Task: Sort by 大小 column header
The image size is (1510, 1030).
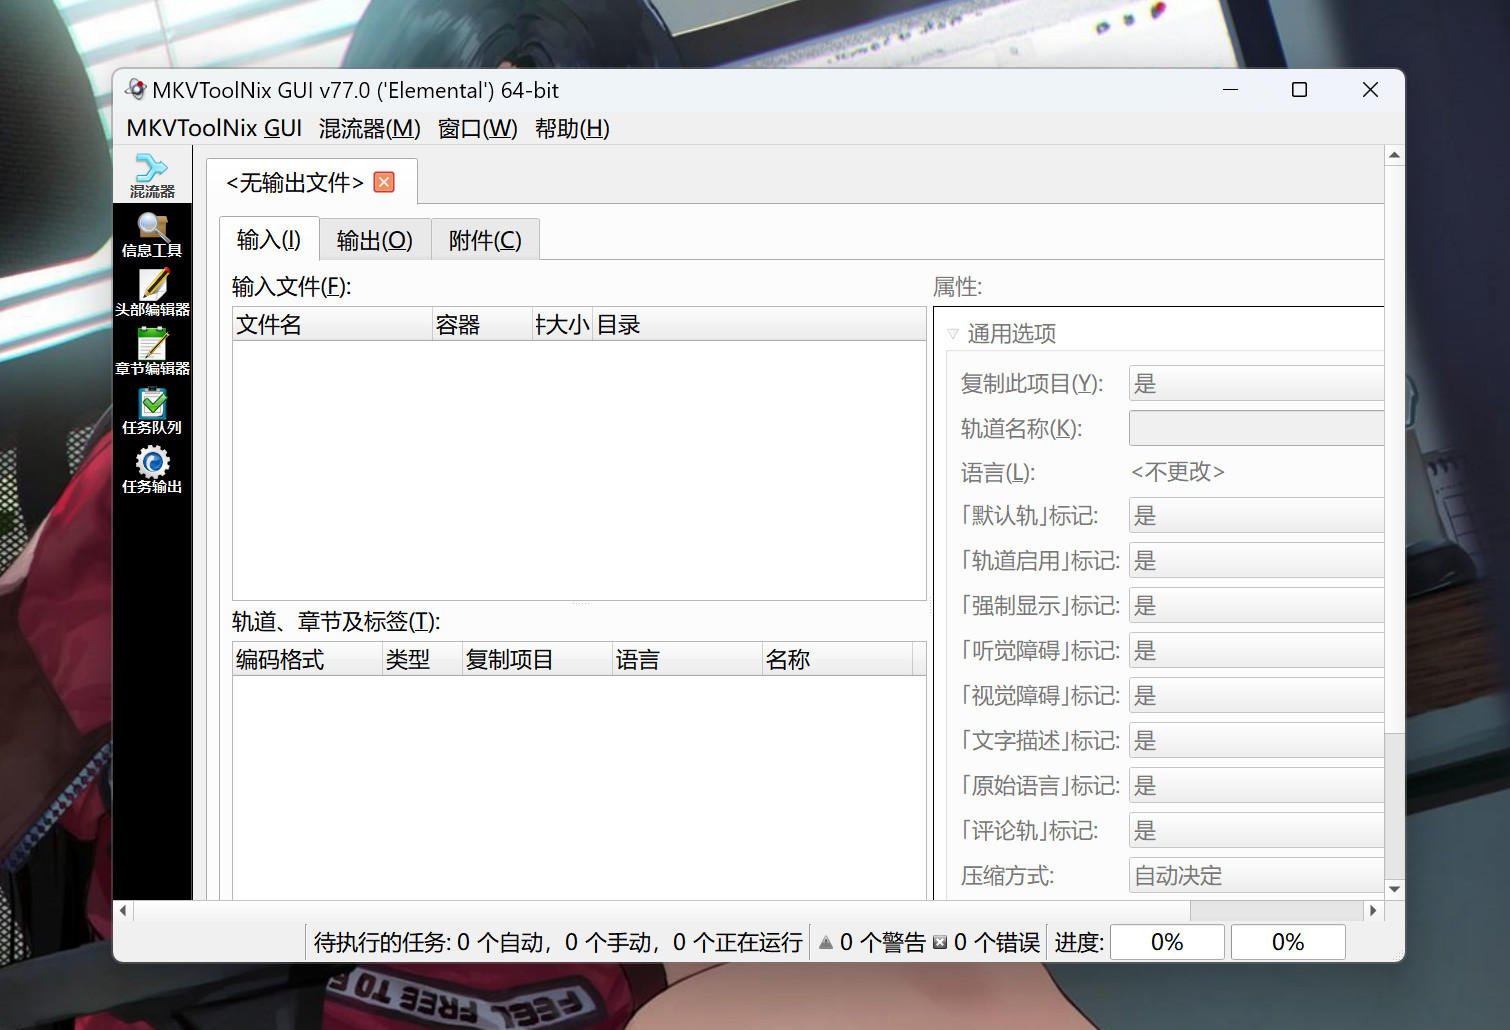Action: [563, 324]
